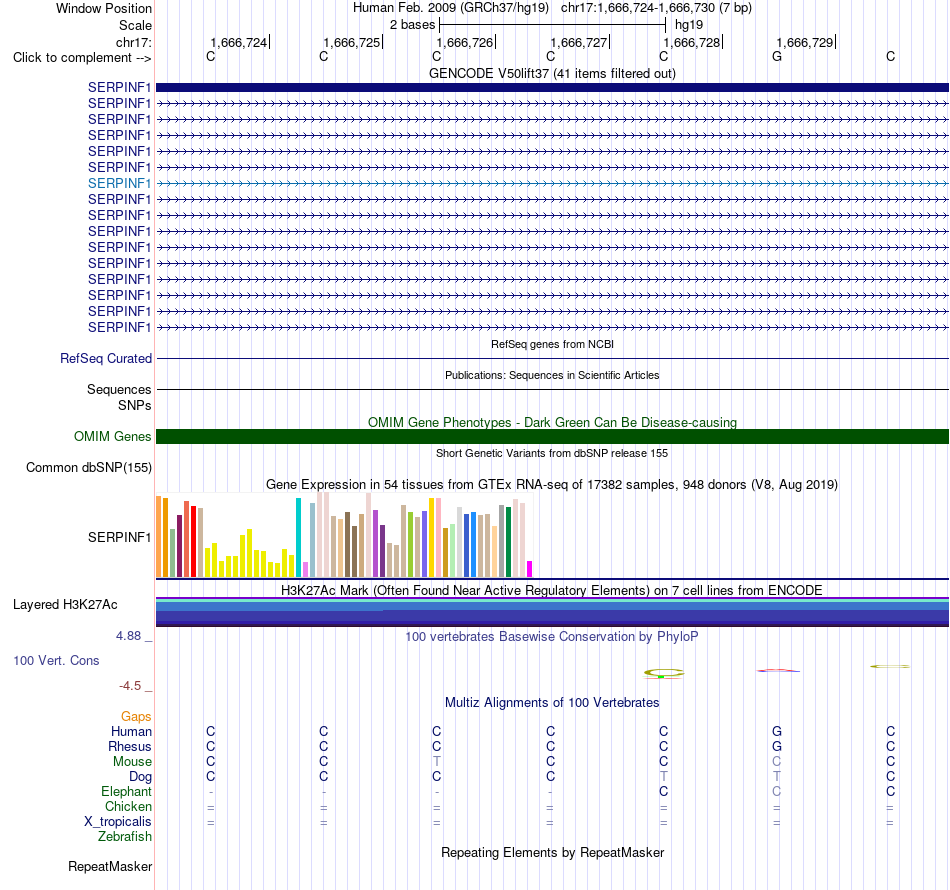Viewport: 950px width, 890px height.
Task: Click the light-blue SERPINF1 intron arrow line
Action: 552,183
